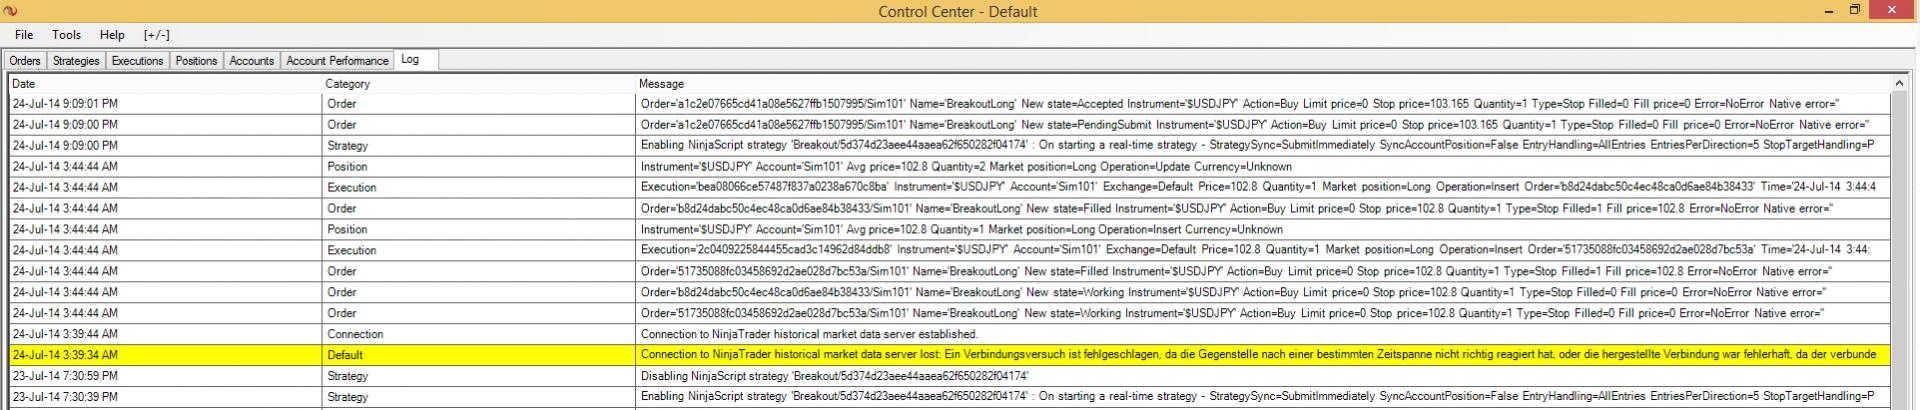Select the 23-Jul-14 7:30:59 PM date cell

click(165, 376)
